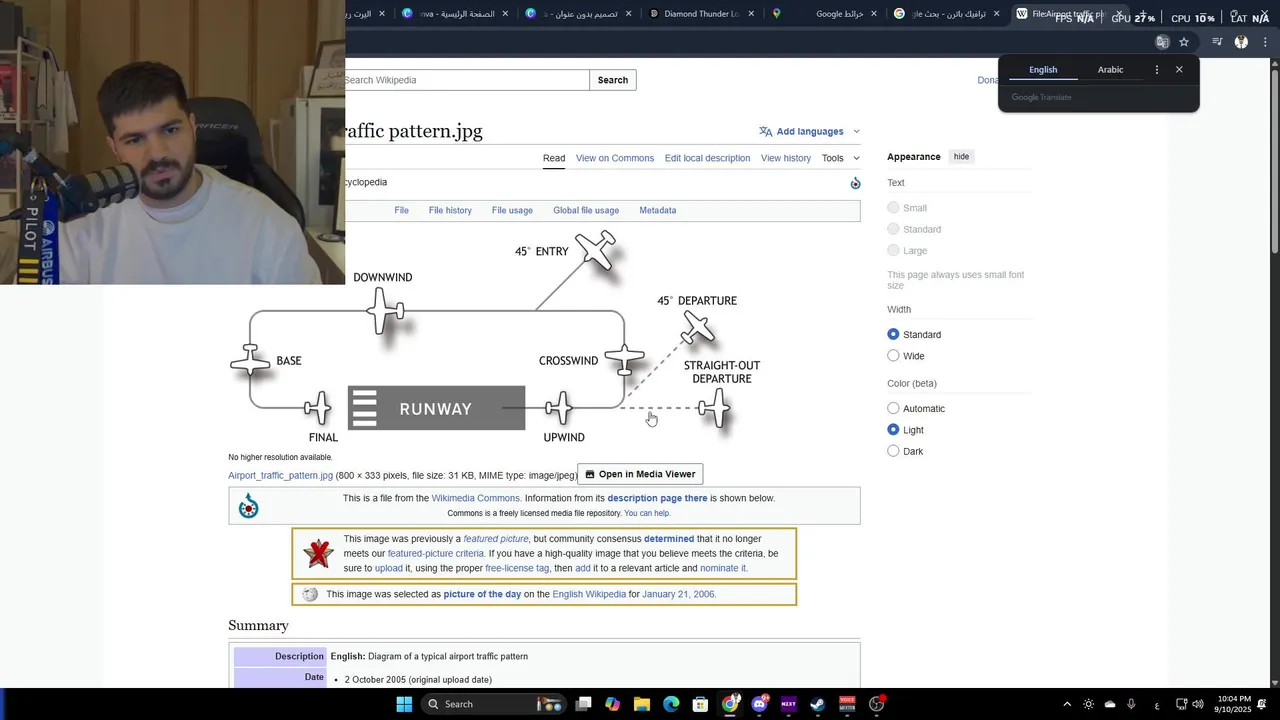Viewport: 1280px width, 720px height.
Task: Open Edit local description tab
Action: (x=707, y=158)
